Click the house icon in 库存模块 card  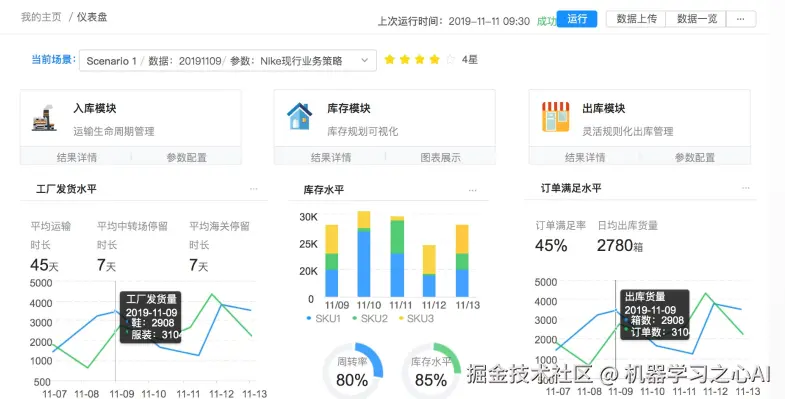299,116
